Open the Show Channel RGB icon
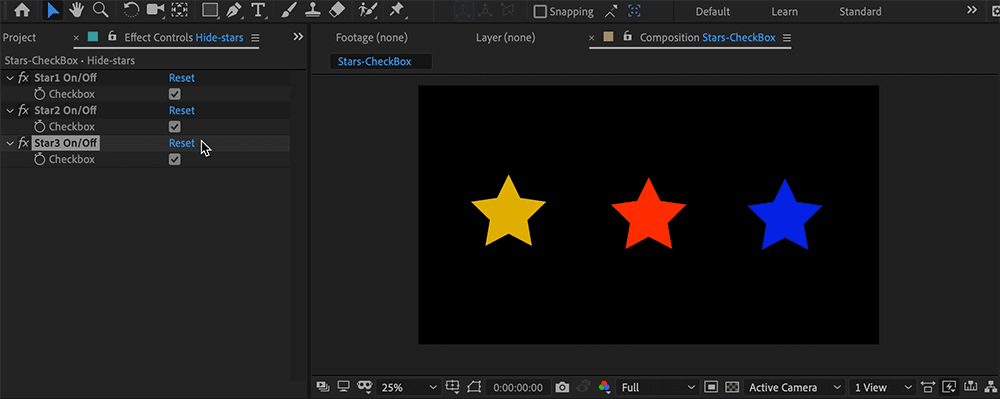This screenshot has width=1000, height=399. 604,387
